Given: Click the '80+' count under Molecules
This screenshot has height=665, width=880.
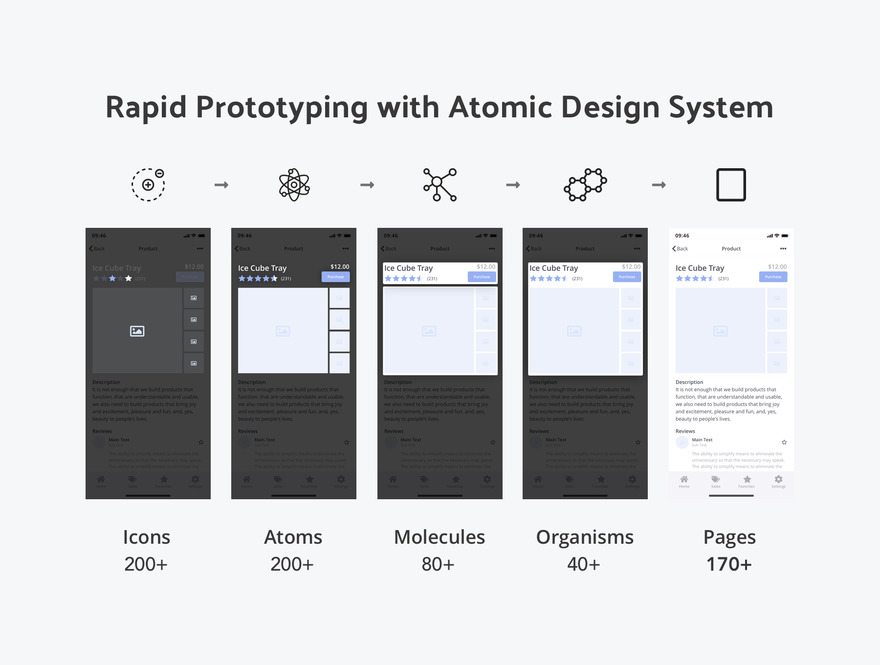Looking at the screenshot, I should (x=438, y=564).
